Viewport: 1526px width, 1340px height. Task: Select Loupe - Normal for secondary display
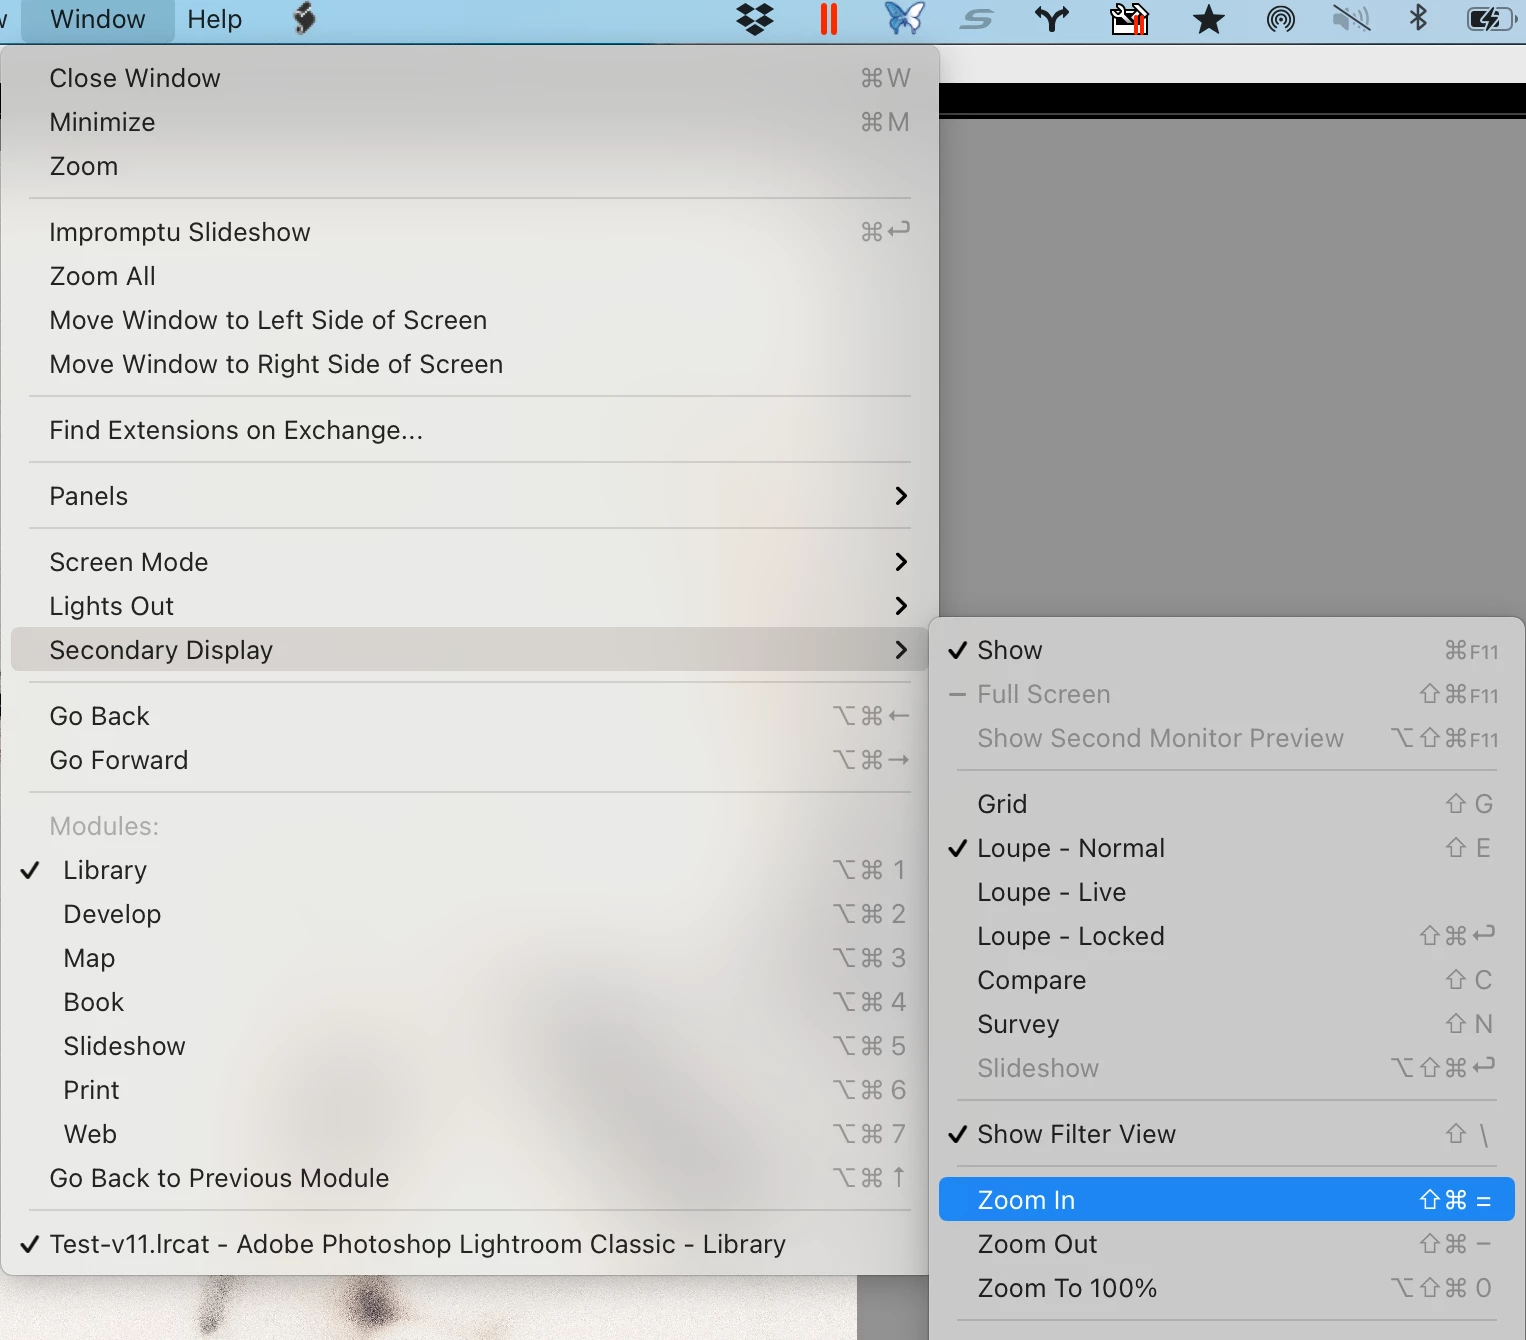coord(1227,848)
